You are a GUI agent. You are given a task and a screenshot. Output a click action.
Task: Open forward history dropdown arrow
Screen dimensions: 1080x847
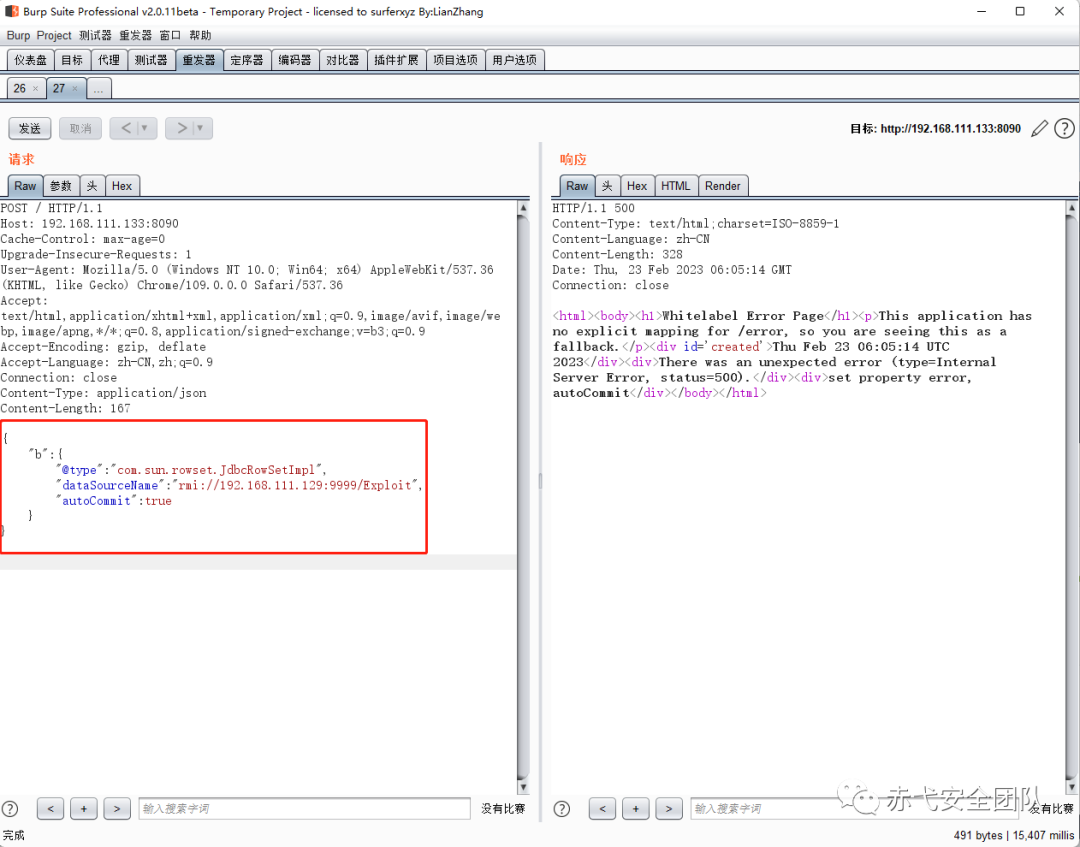click(201, 128)
